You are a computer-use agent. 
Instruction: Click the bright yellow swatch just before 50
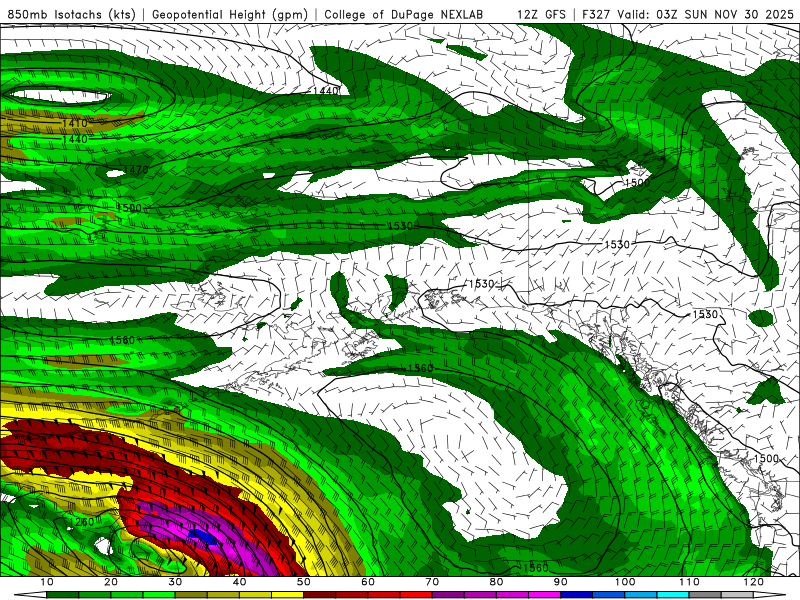click(287, 595)
